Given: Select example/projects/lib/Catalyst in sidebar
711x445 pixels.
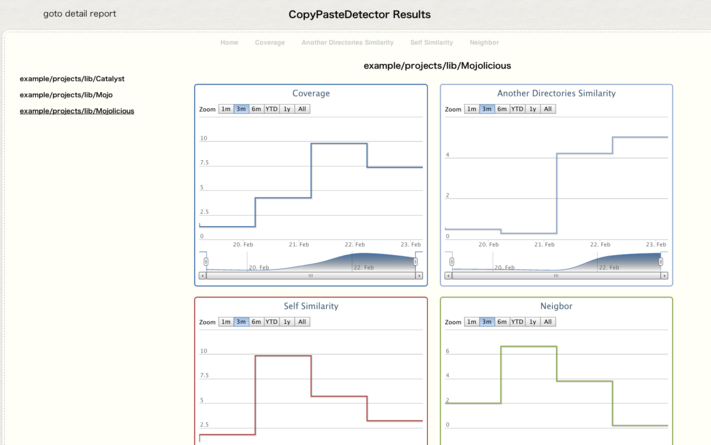Looking at the screenshot, I should tap(72, 78).
